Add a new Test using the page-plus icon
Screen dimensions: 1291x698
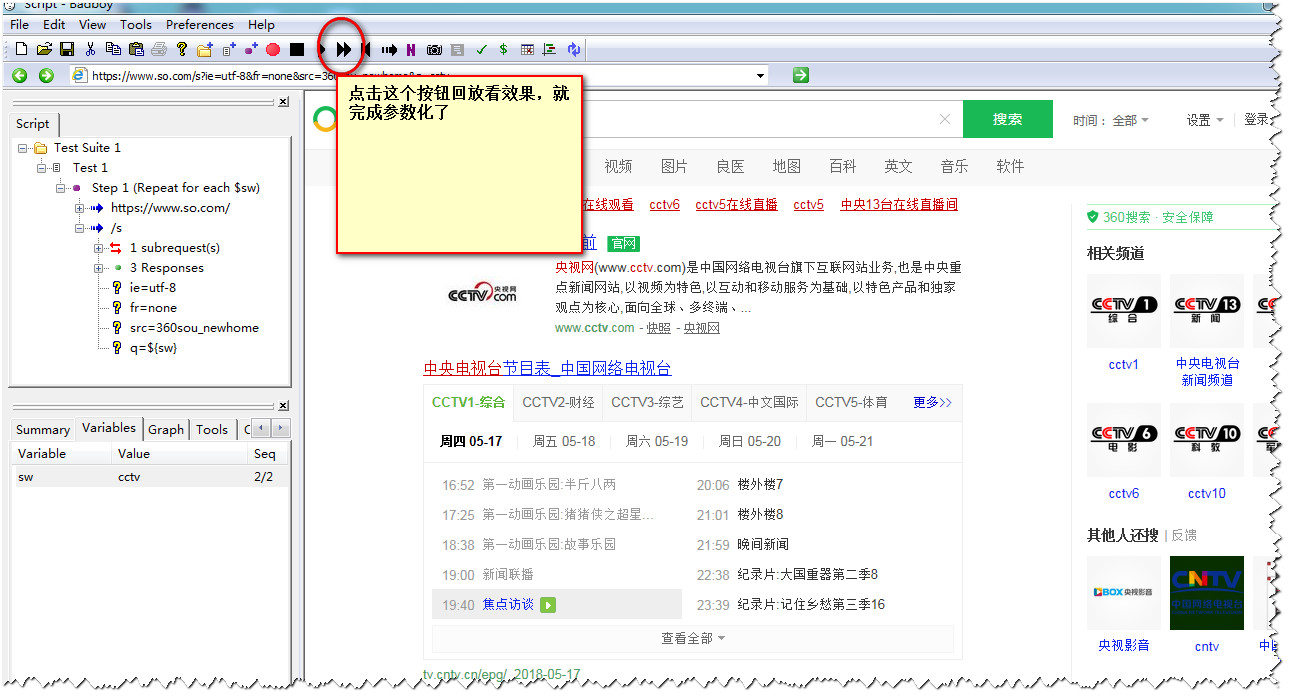(x=229, y=49)
